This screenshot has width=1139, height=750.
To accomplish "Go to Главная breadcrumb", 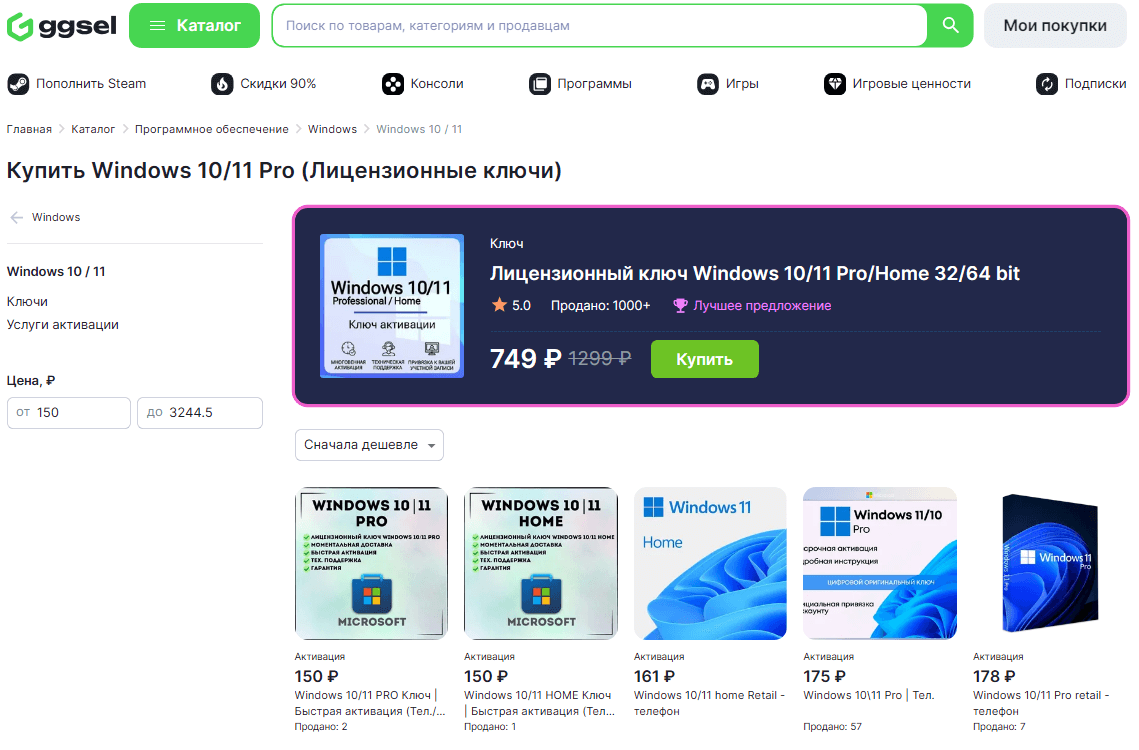I will [29, 129].
